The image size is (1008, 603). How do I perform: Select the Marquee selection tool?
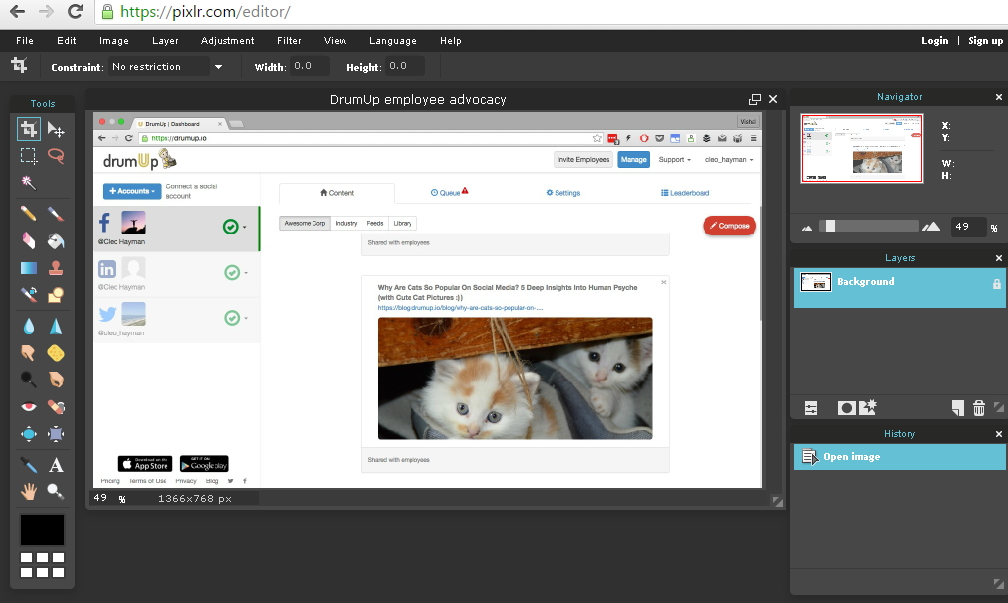pyautogui.click(x=28, y=156)
